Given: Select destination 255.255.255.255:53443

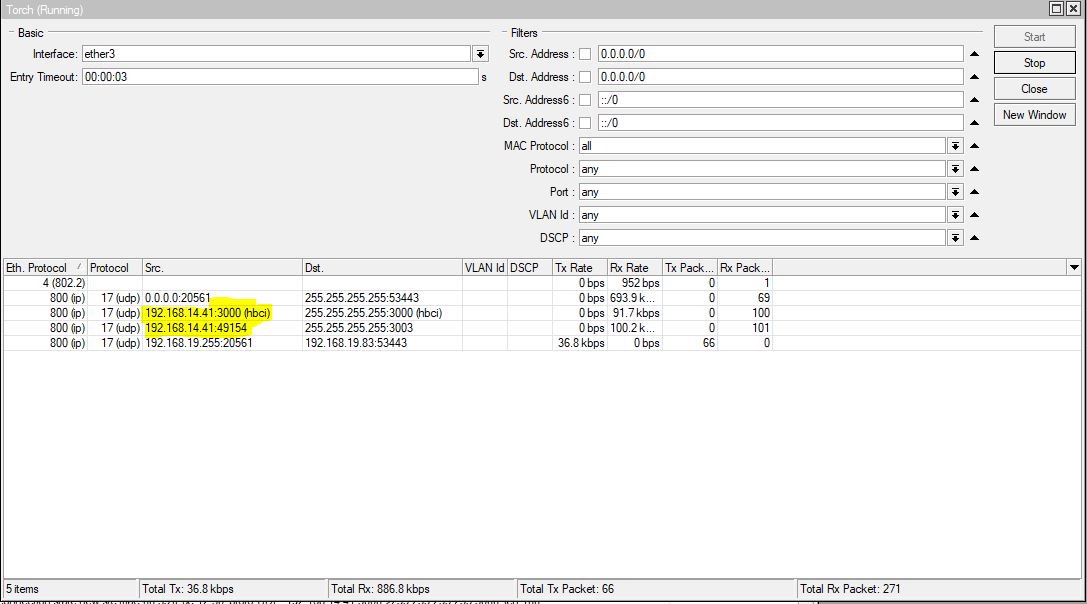Looking at the screenshot, I should (382, 298).
